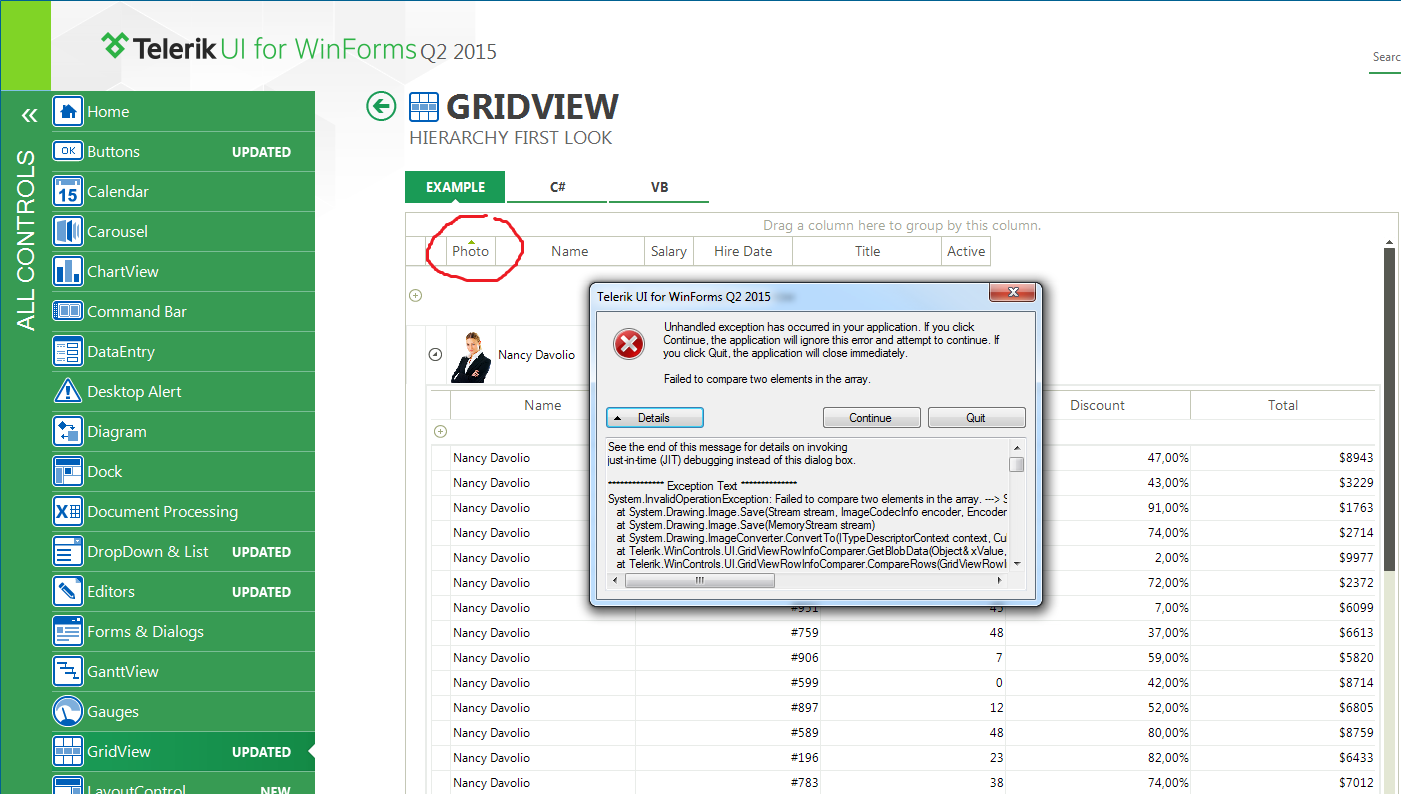Open the Editors control icon

click(x=68, y=591)
